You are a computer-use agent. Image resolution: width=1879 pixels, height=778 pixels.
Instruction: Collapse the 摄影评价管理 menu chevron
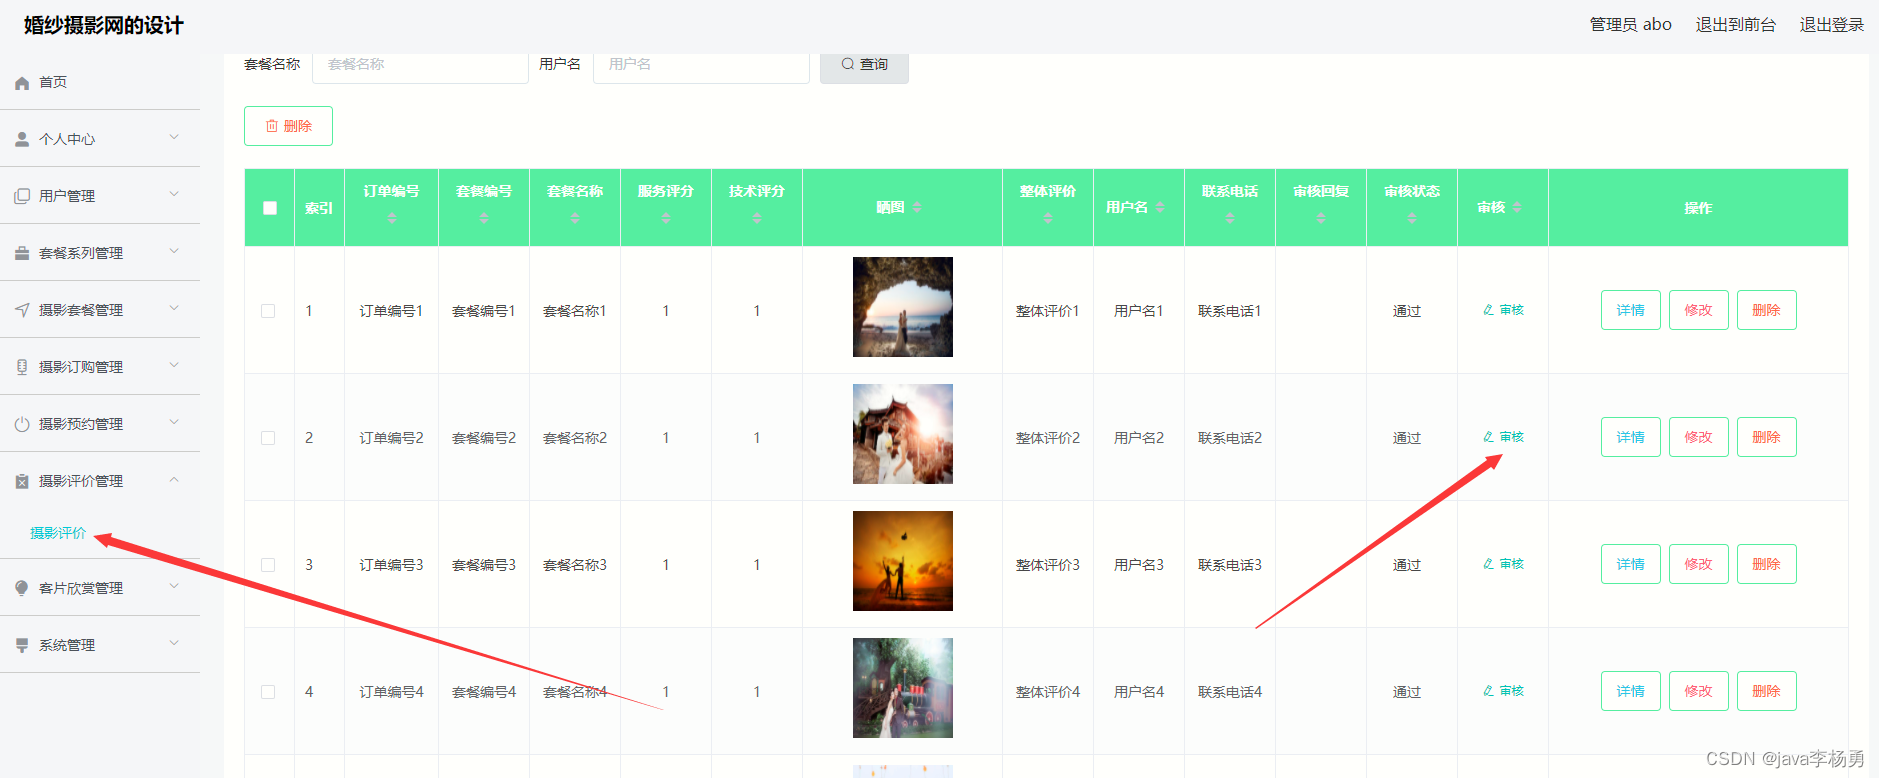pos(174,480)
